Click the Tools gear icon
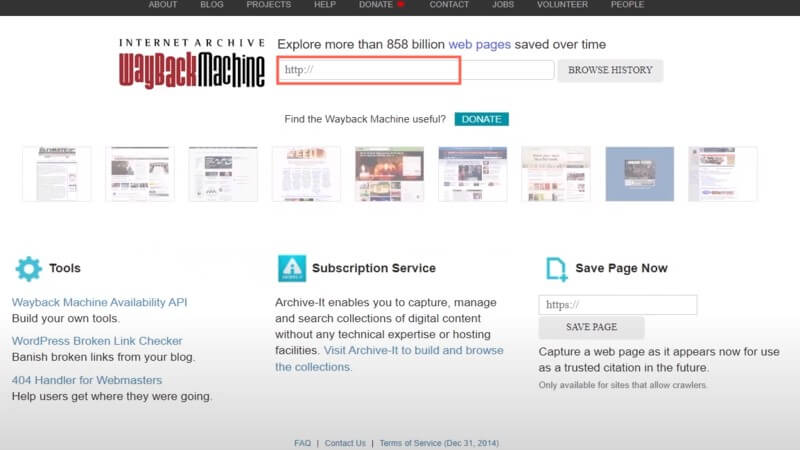 29,268
